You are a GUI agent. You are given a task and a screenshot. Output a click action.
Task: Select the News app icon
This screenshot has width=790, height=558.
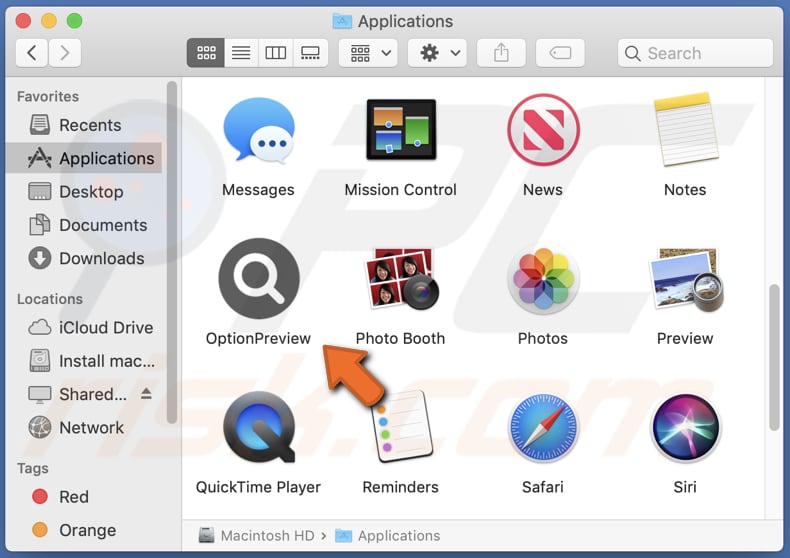(543, 130)
